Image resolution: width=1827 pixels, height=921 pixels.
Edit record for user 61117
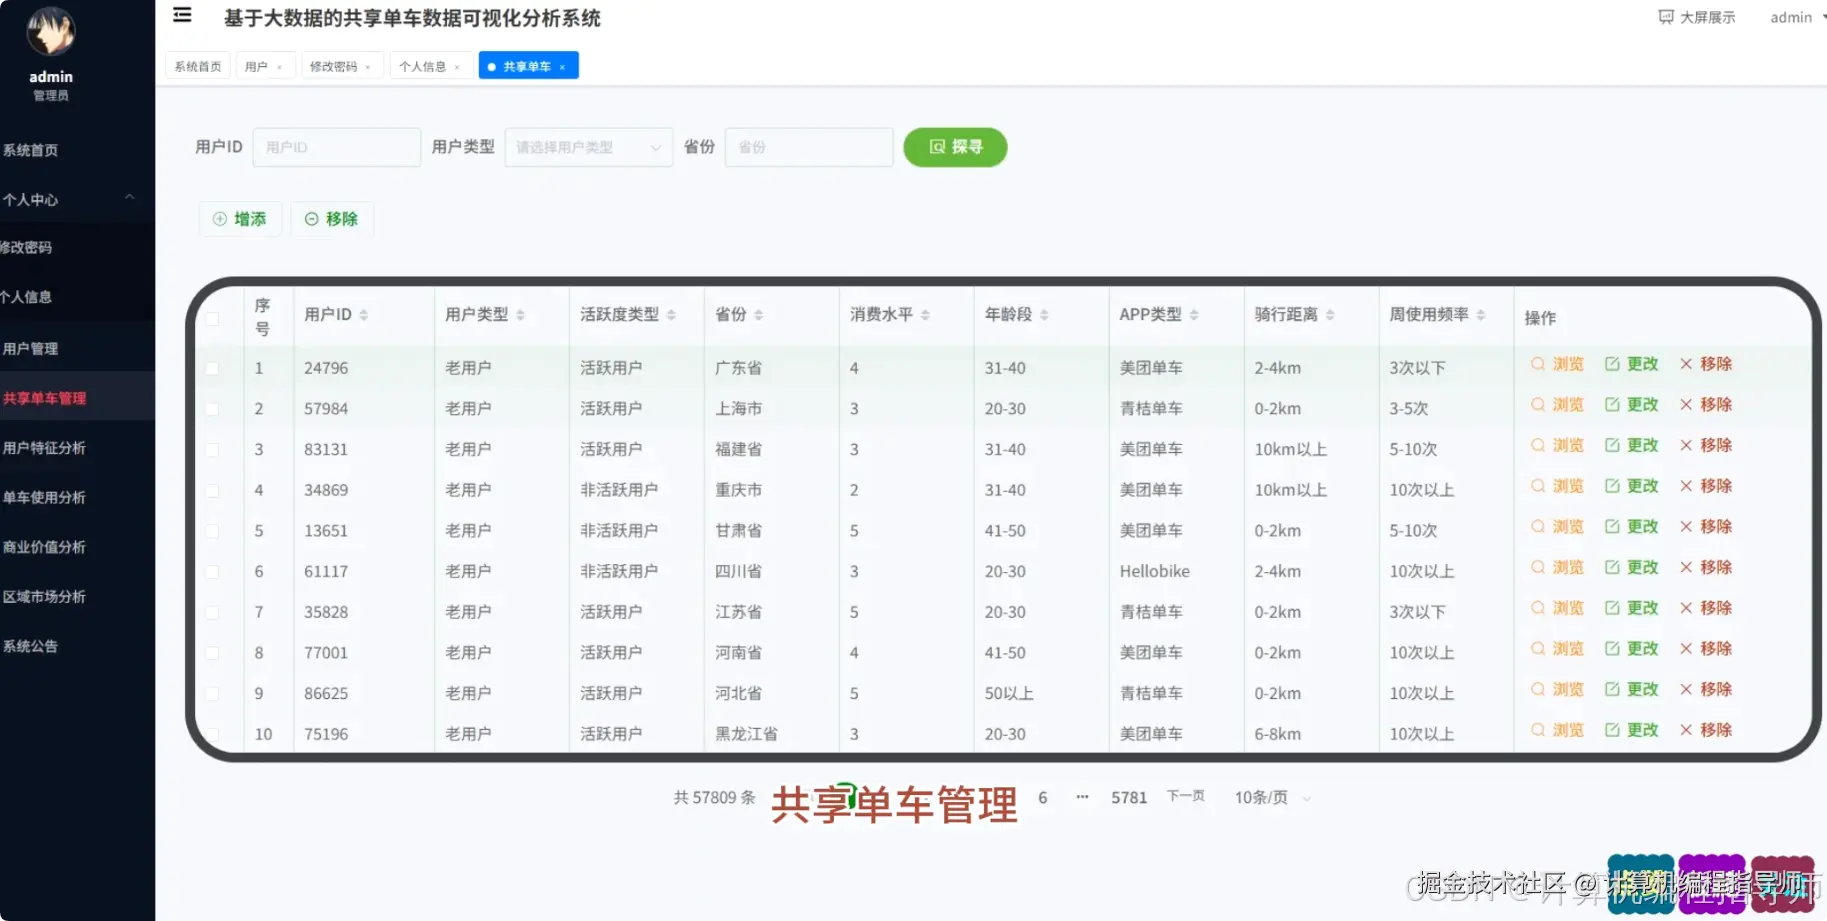(x=1631, y=567)
